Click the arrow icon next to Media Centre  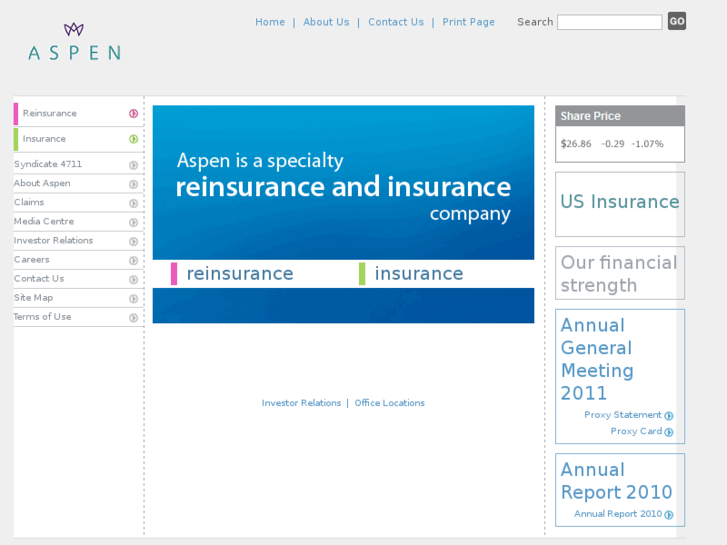coord(134,222)
